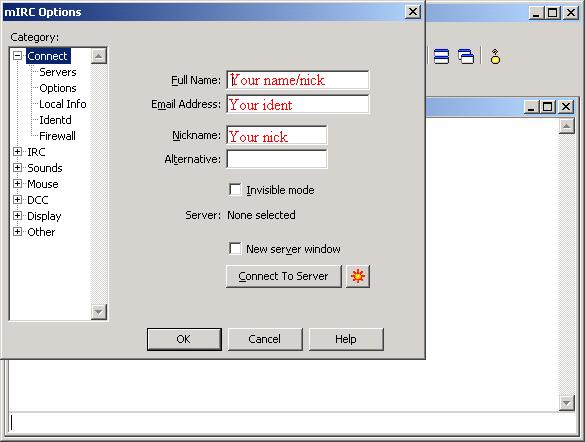Click the sun icon beside Connect To Server
The height and width of the screenshot is (442, 585).
click(357, 276)
